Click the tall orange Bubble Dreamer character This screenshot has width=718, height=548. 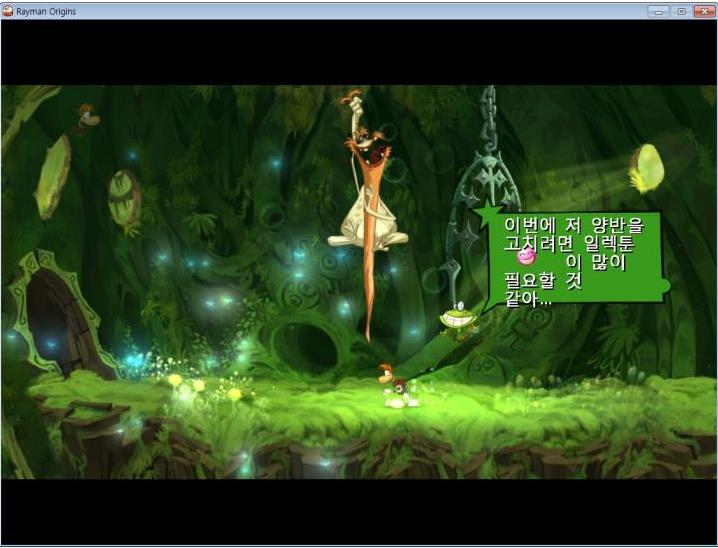(368, 215)
